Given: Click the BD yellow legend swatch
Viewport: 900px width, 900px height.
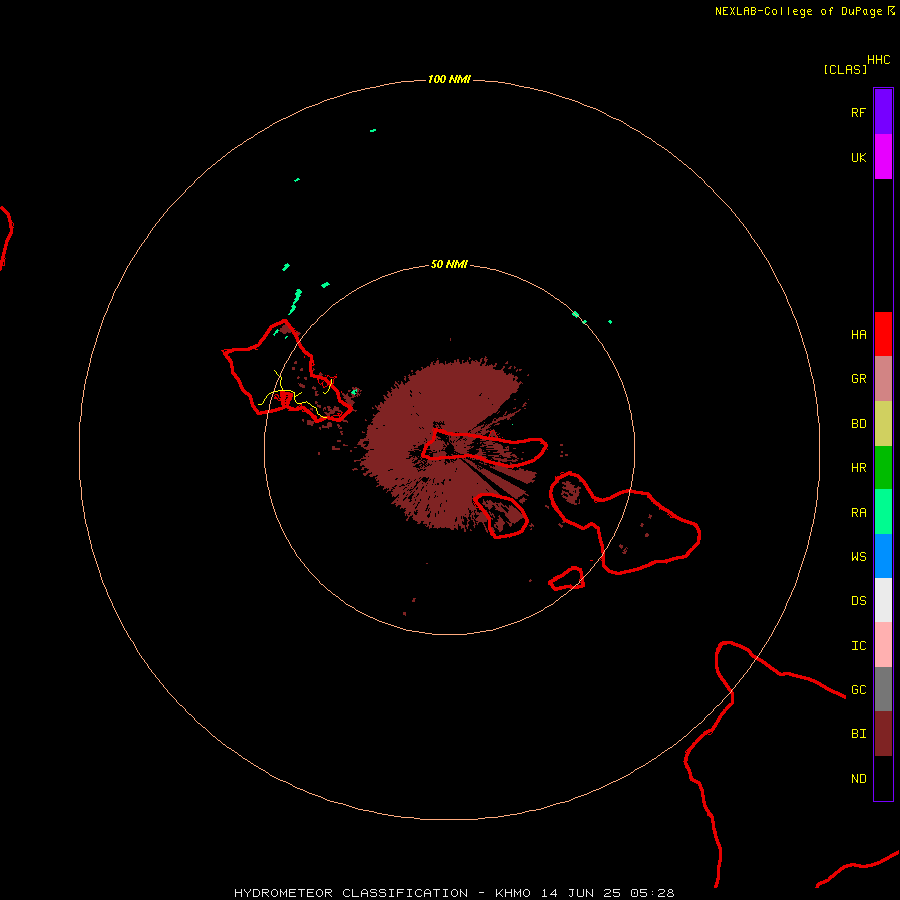Looking at the screenshot, I should coord(883,424).
